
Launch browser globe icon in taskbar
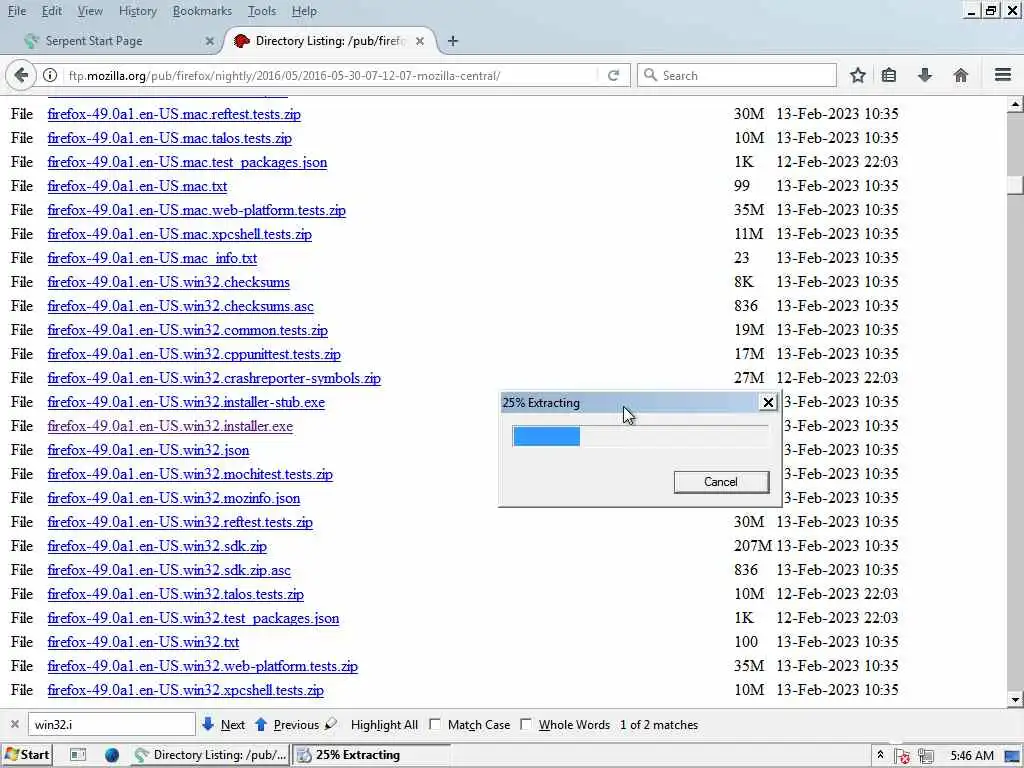pyautogui.click(x=112, y=755)
